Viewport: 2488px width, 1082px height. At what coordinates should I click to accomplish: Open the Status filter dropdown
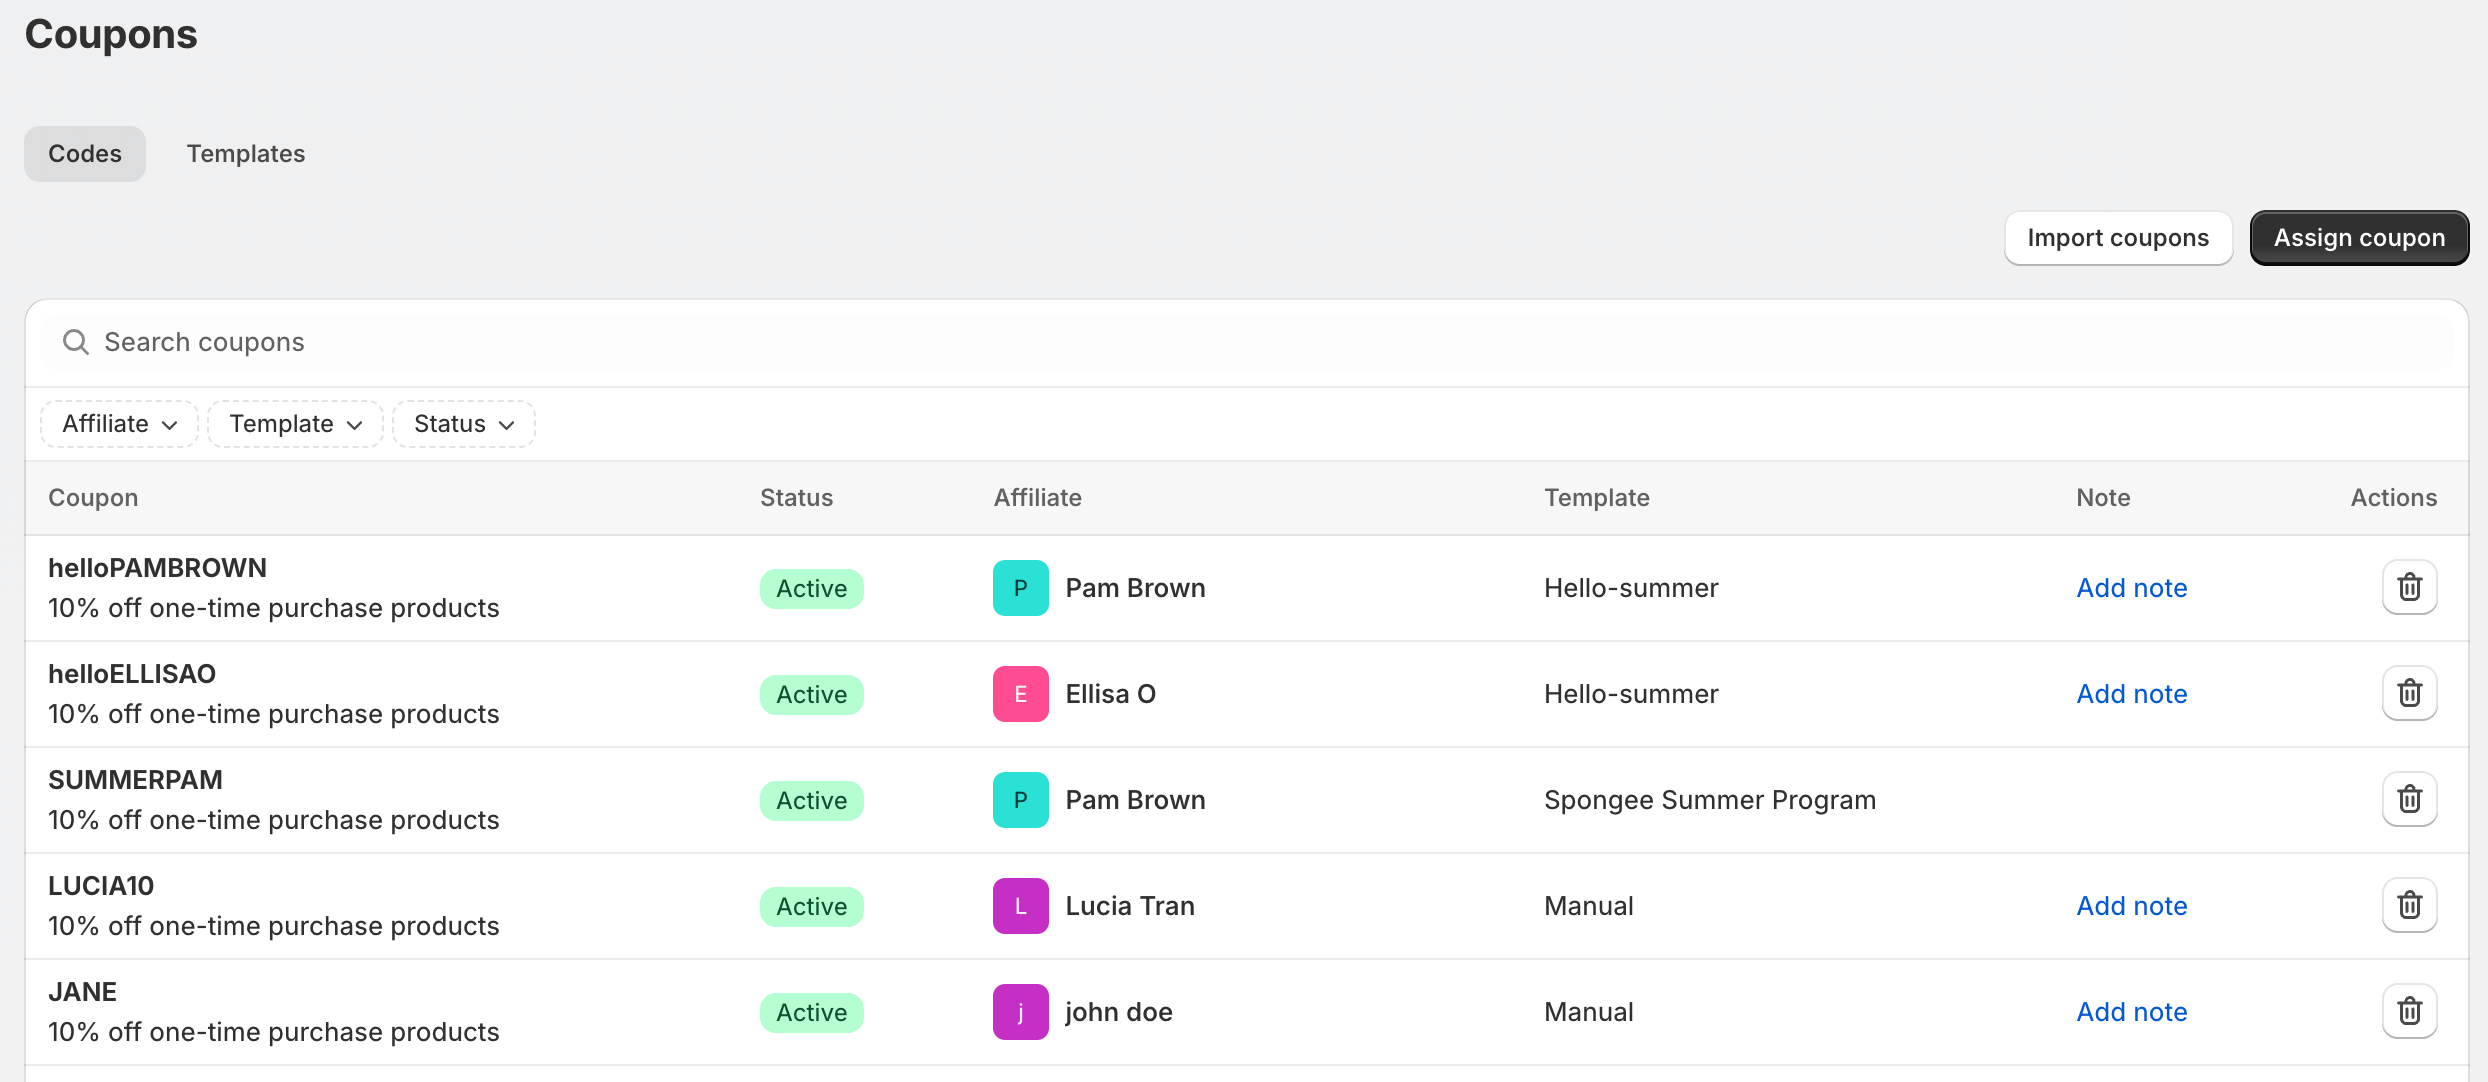(463, 424)
